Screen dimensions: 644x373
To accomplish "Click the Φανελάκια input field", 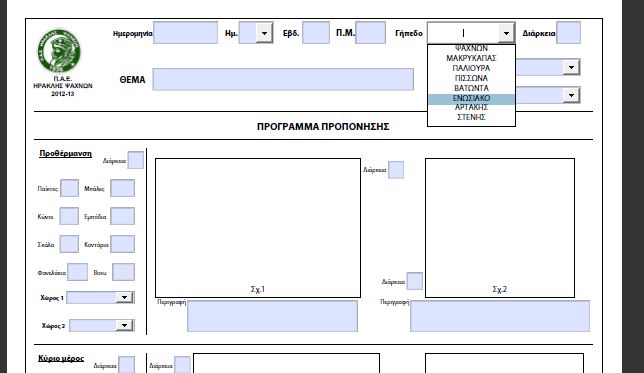I will pyautogui.click(x=77, y=272).
